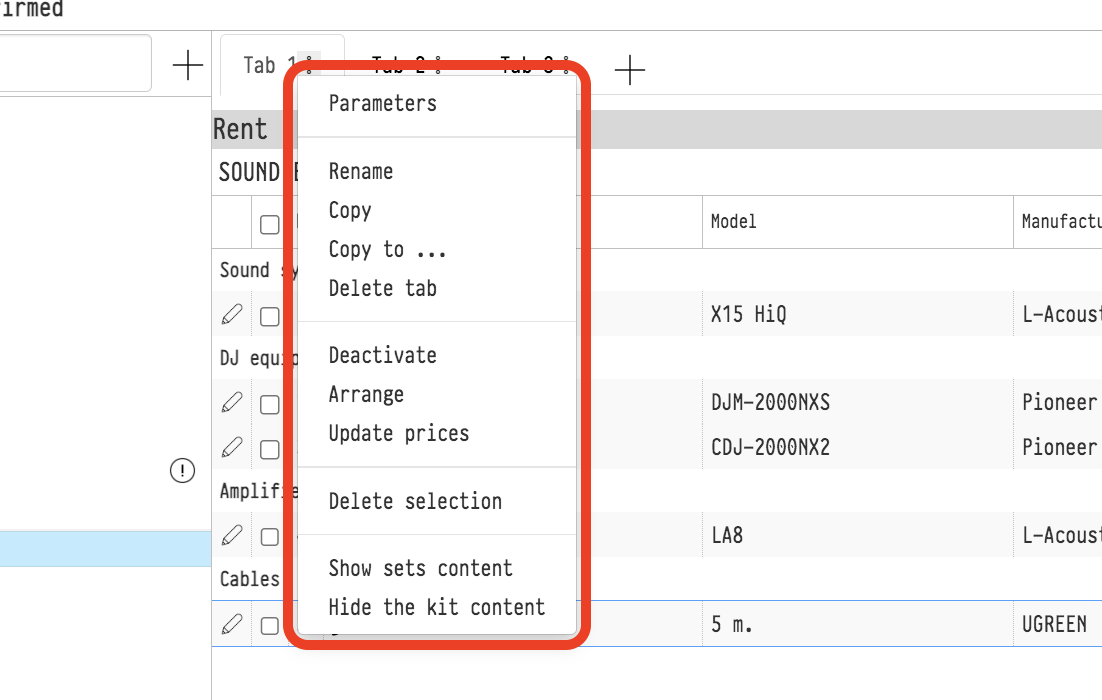Edit the X15 HiQ row with pencil
The image size is (1102, 700).
(x=231, y=315)
